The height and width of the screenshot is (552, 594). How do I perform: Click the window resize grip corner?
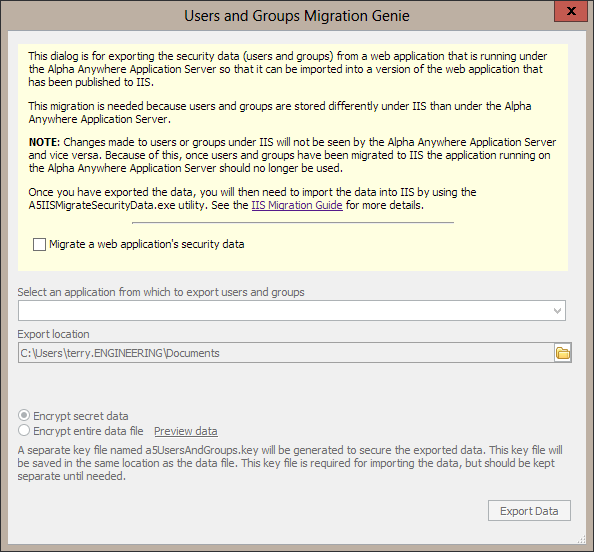coord(581,540)
